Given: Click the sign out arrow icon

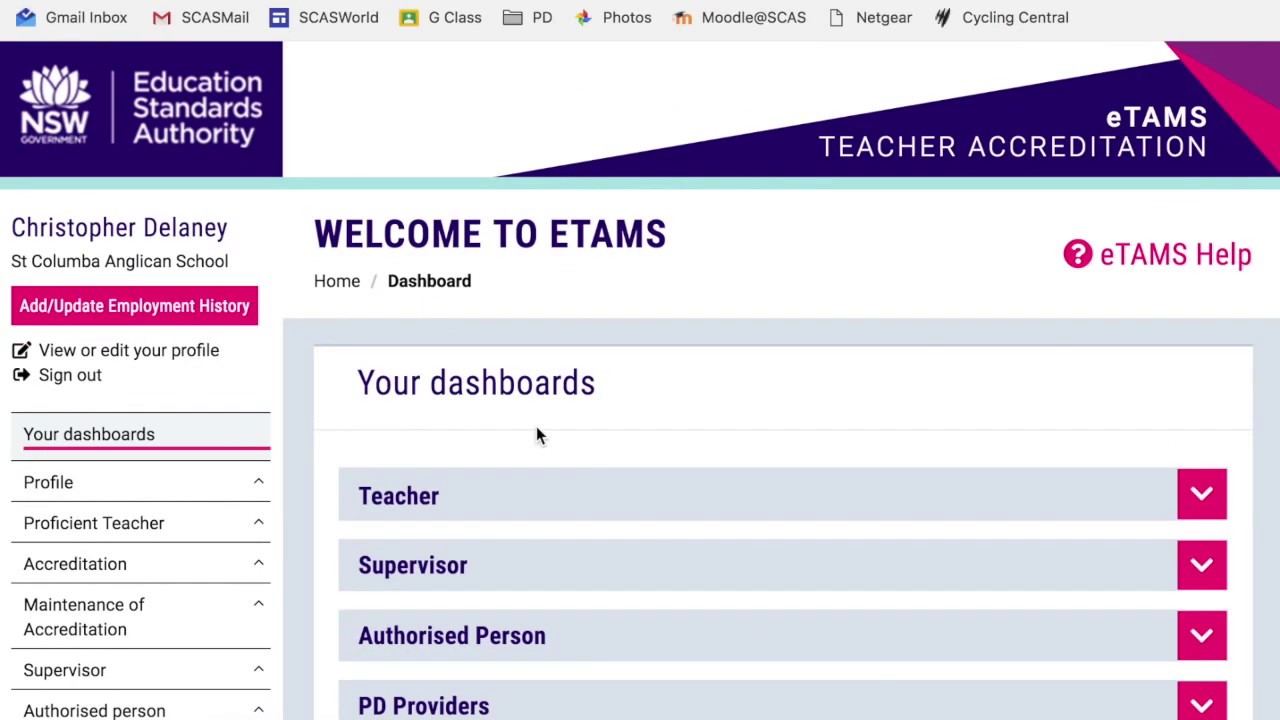Looking at the screenshot, I should [x=21, y=375].
